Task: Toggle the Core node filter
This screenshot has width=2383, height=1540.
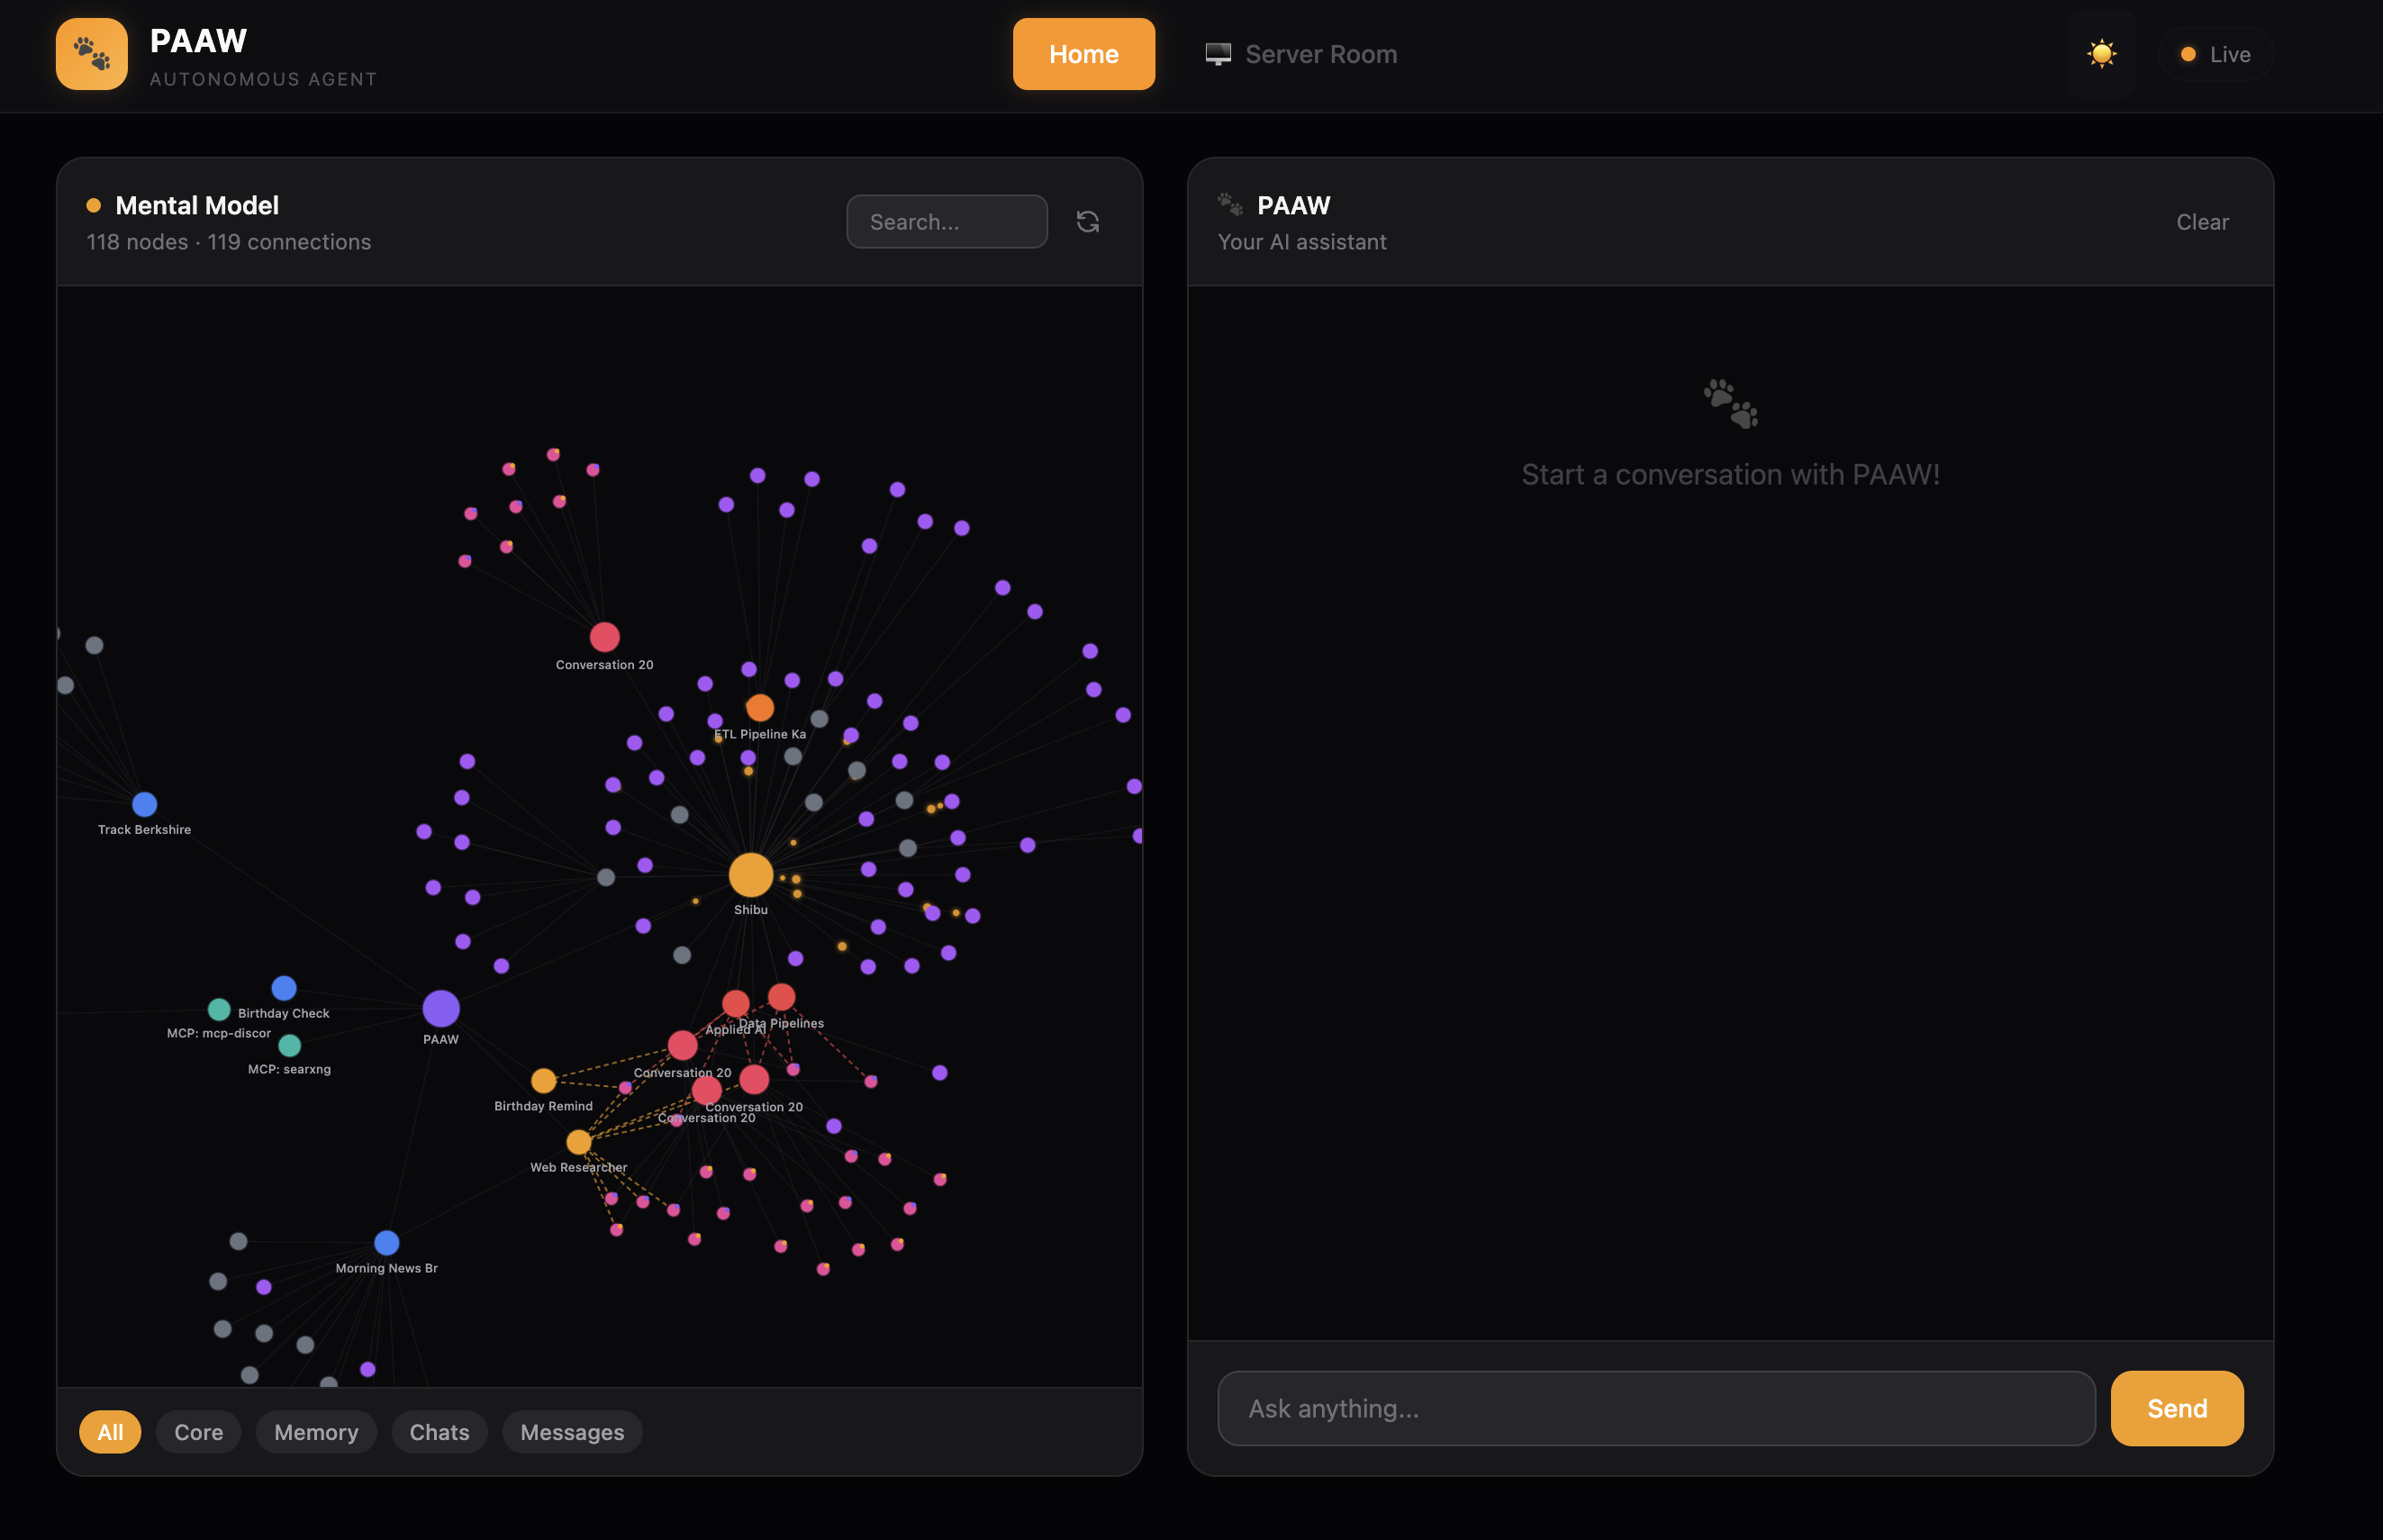Action: 198,1432
